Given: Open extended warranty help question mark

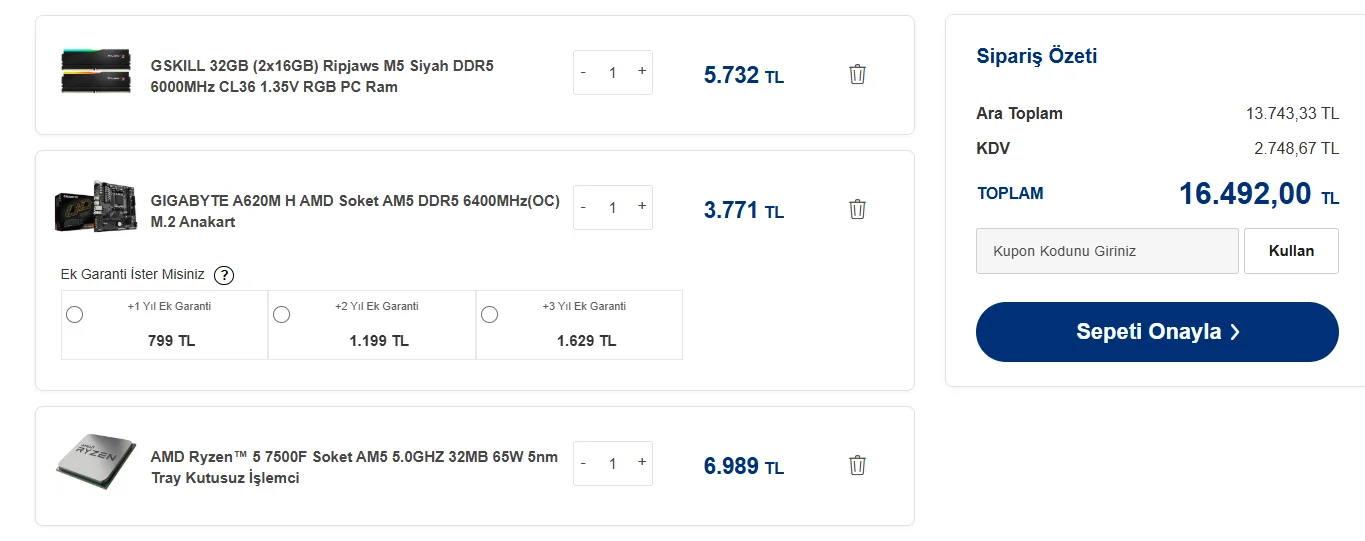Looking at the screenshot, I should 225,275.
